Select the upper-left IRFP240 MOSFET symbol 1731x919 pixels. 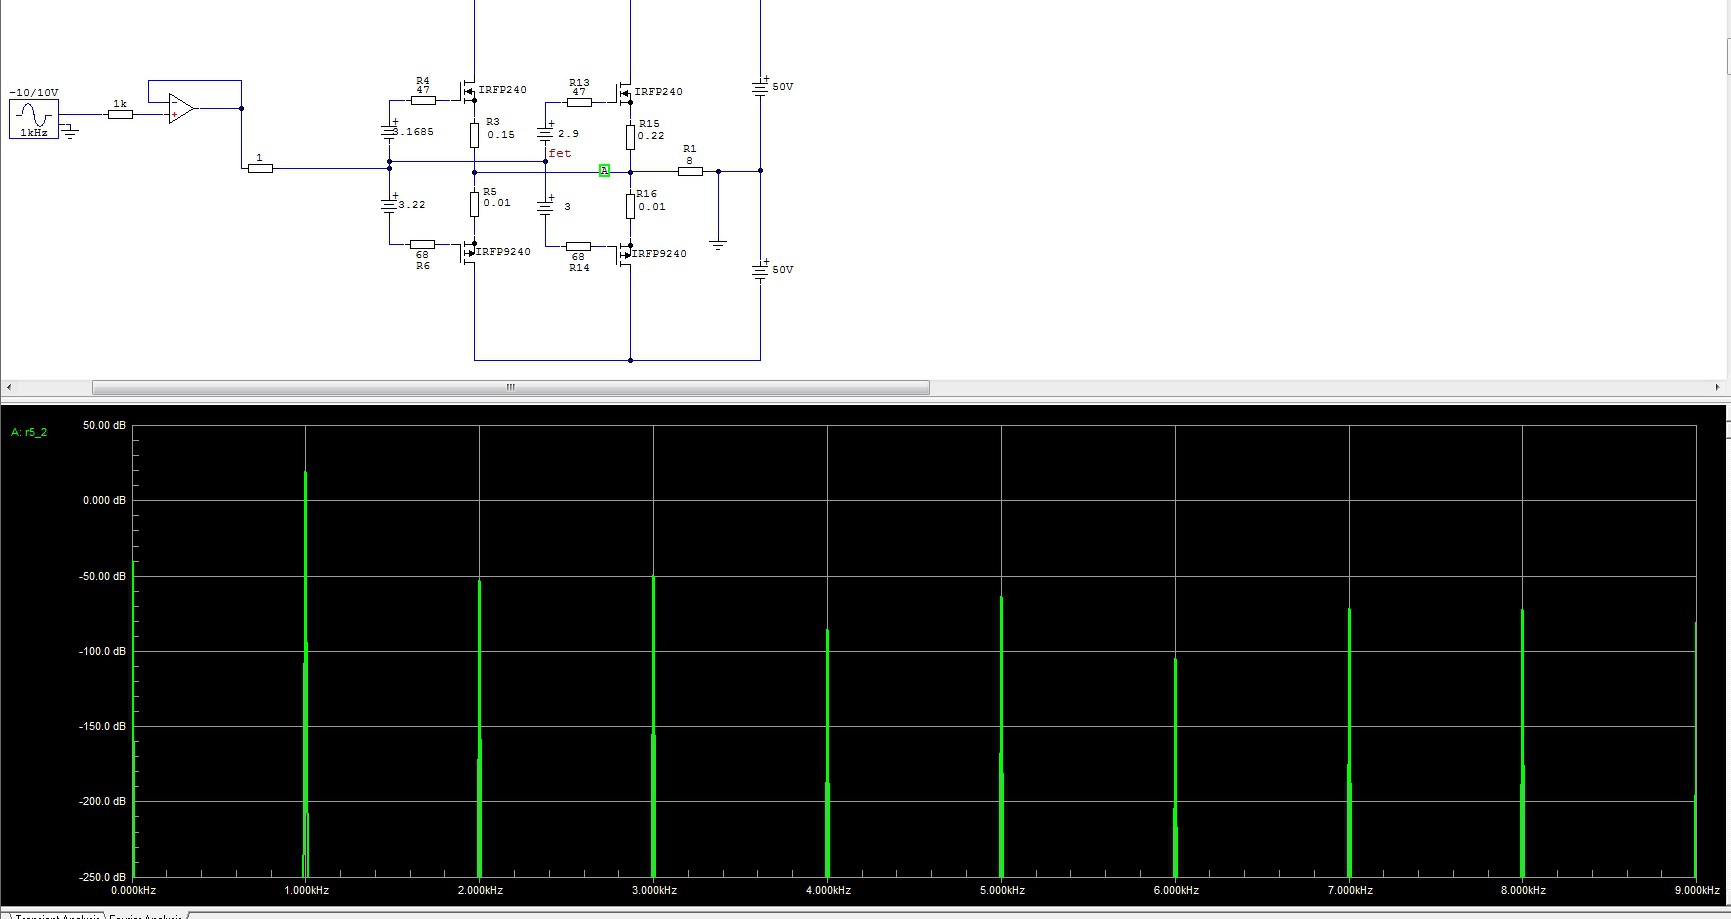tap(468, 91)
